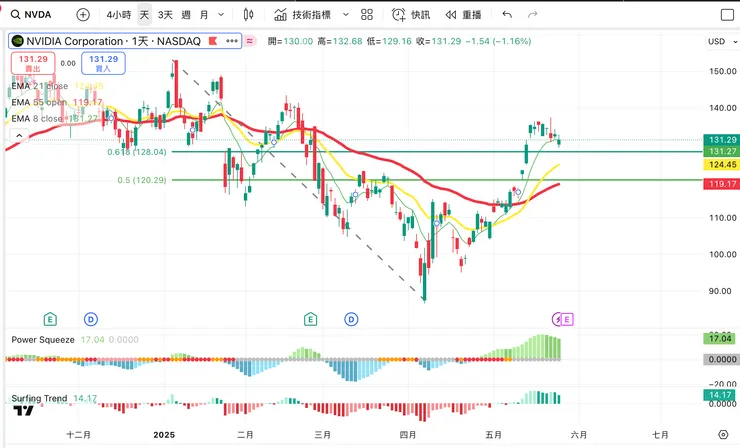
Task: Click the 131.29 賣出 sell button
Action: [x=33, y=63]
